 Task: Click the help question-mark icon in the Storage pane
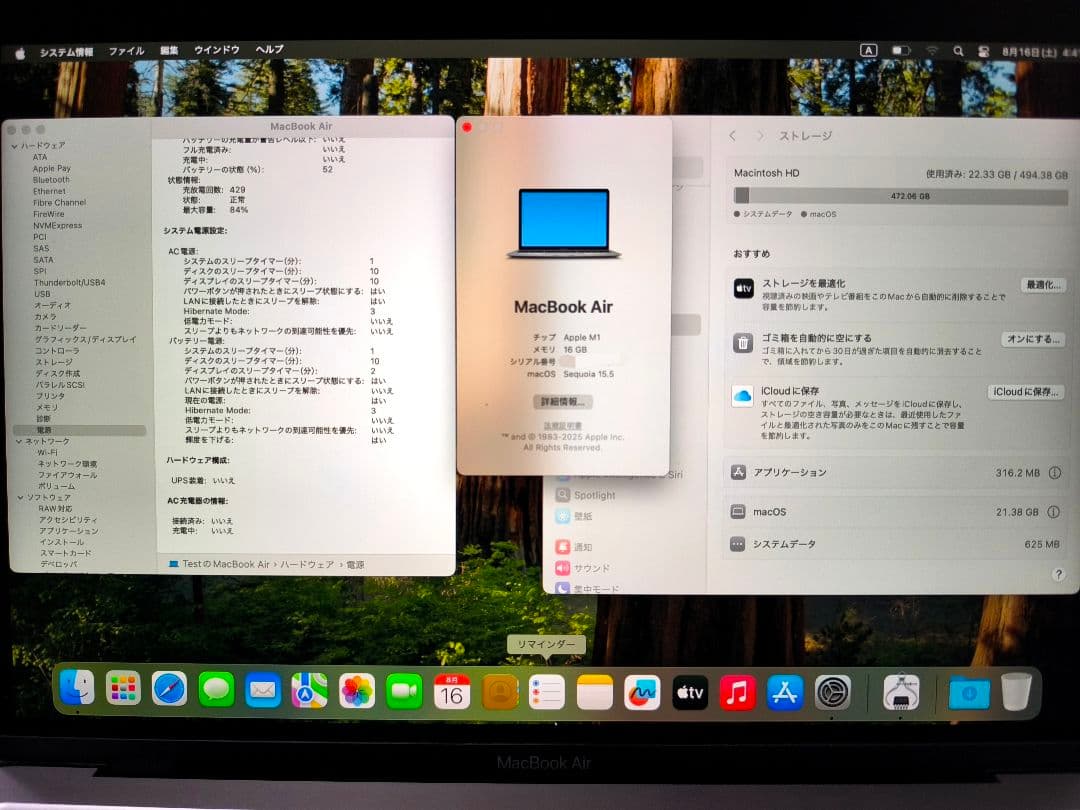1058,574
